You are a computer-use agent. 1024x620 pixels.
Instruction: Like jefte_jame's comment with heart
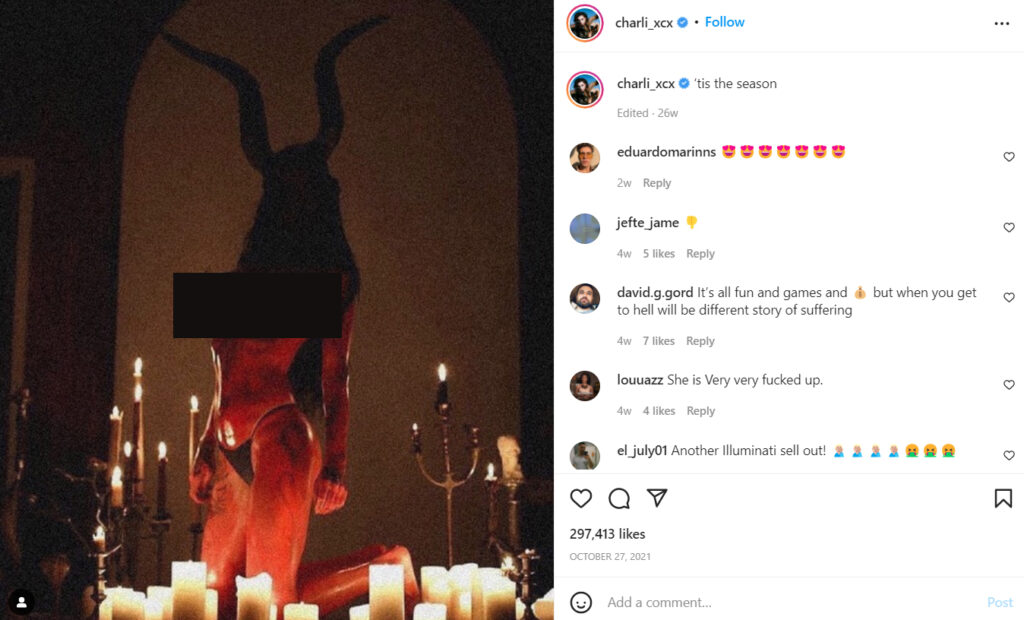[1009, 227]
